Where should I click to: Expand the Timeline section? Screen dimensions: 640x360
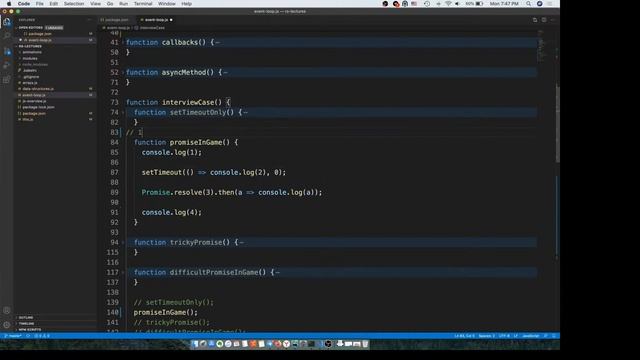point(26,323)
